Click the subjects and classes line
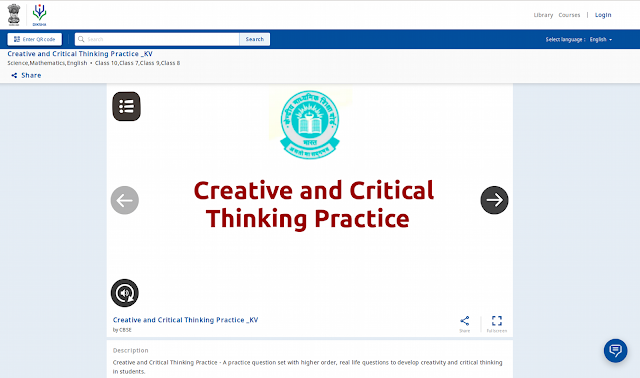The width and height of the screenshot is (640, 378). tap(94, 63)
